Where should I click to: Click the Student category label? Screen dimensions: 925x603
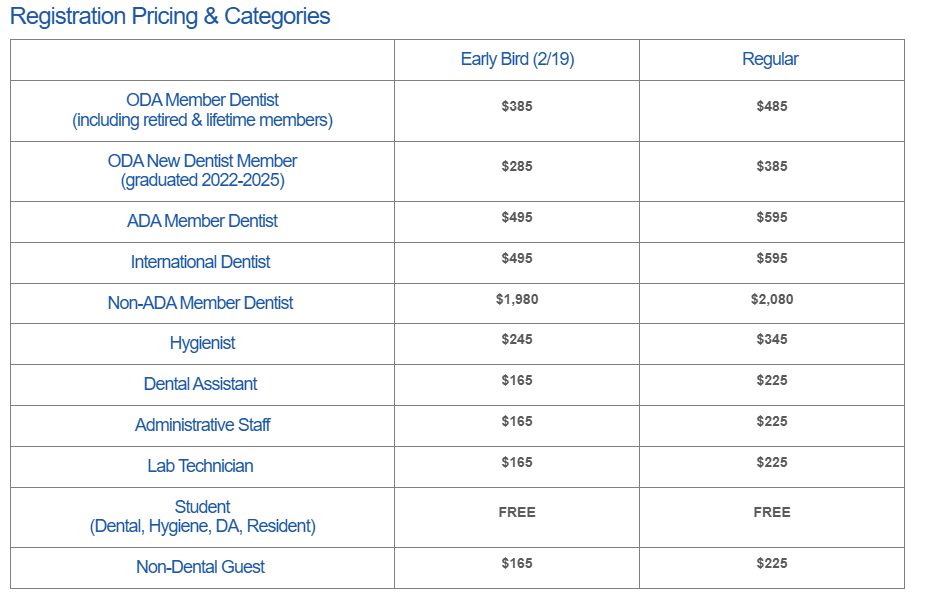coord(202,507)
